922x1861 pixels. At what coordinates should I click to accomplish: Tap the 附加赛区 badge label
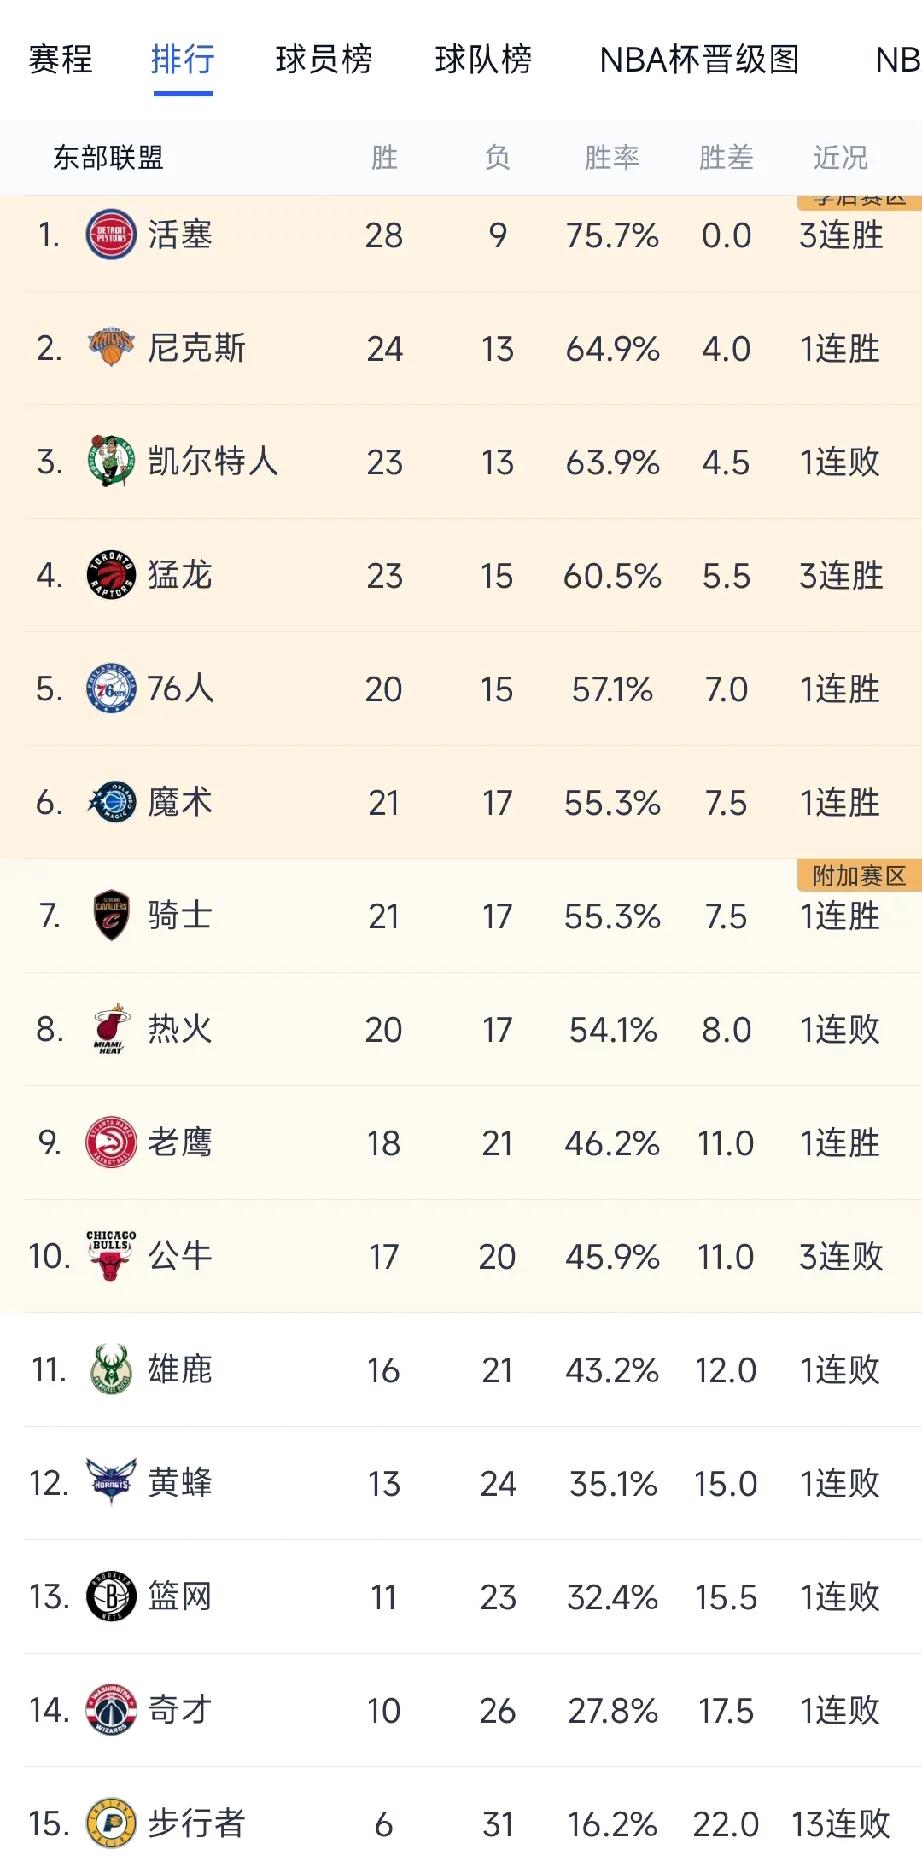[859, 876]
